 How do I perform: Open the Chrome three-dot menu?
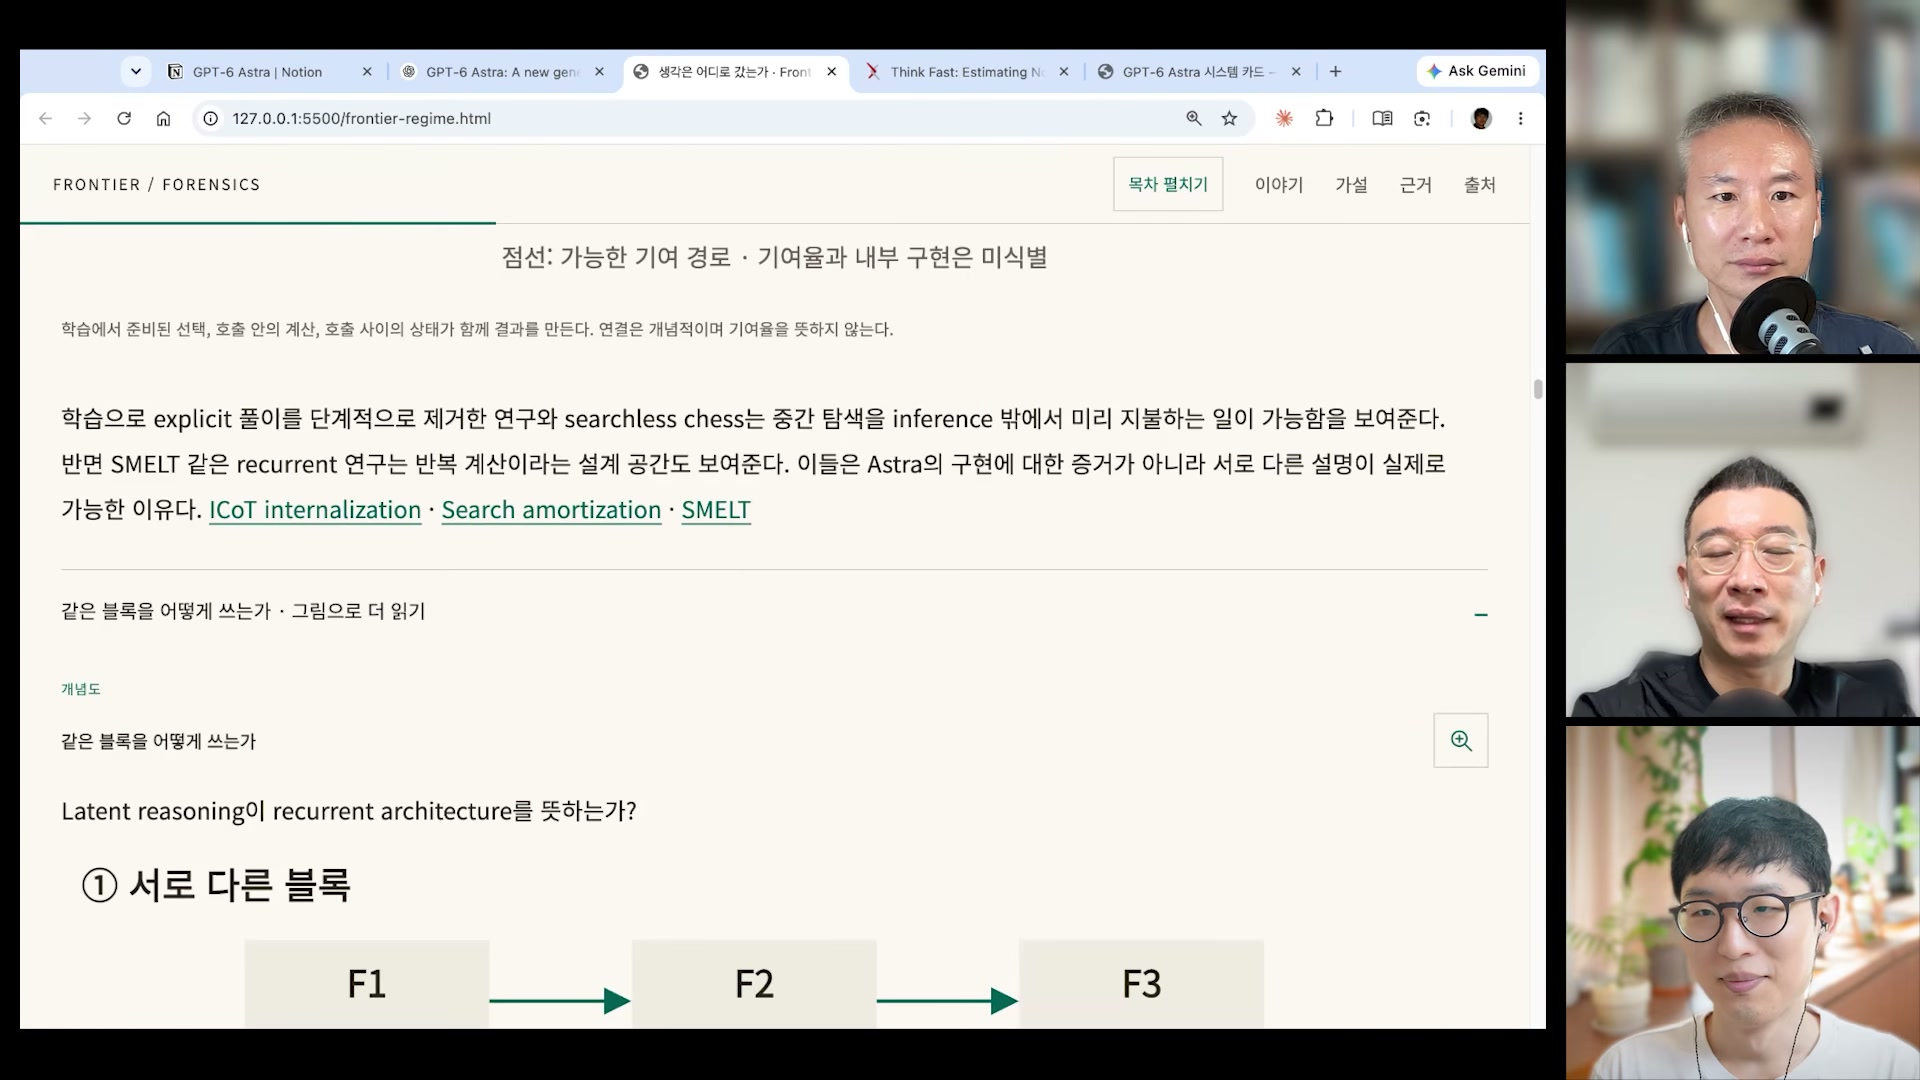[x=1520, y=118]
